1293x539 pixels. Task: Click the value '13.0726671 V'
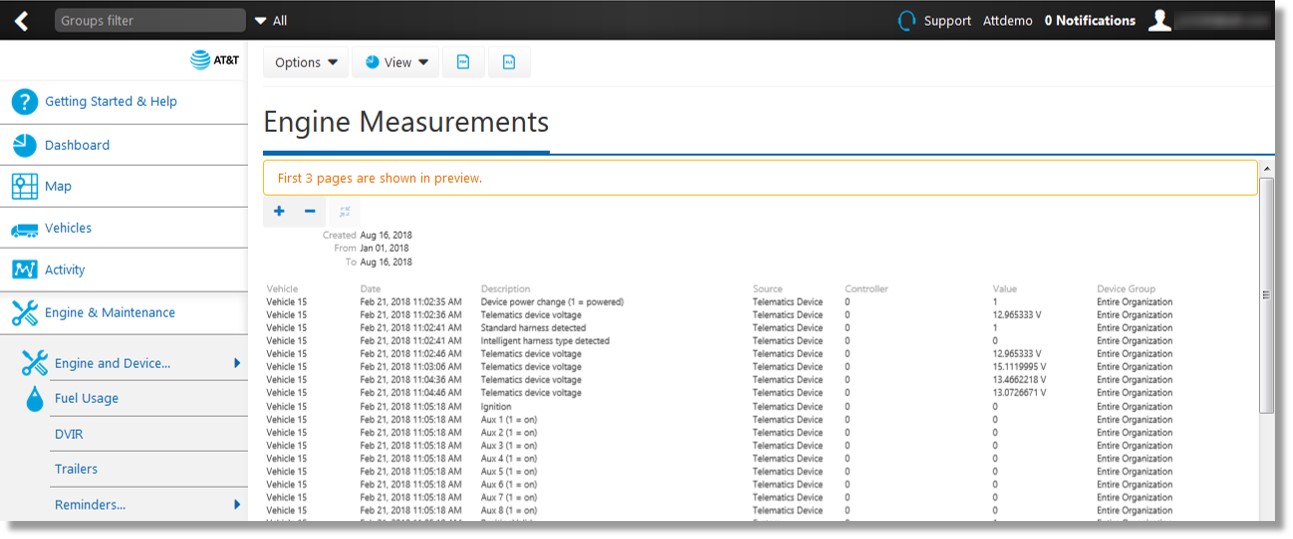click(x=1019, y=393)
